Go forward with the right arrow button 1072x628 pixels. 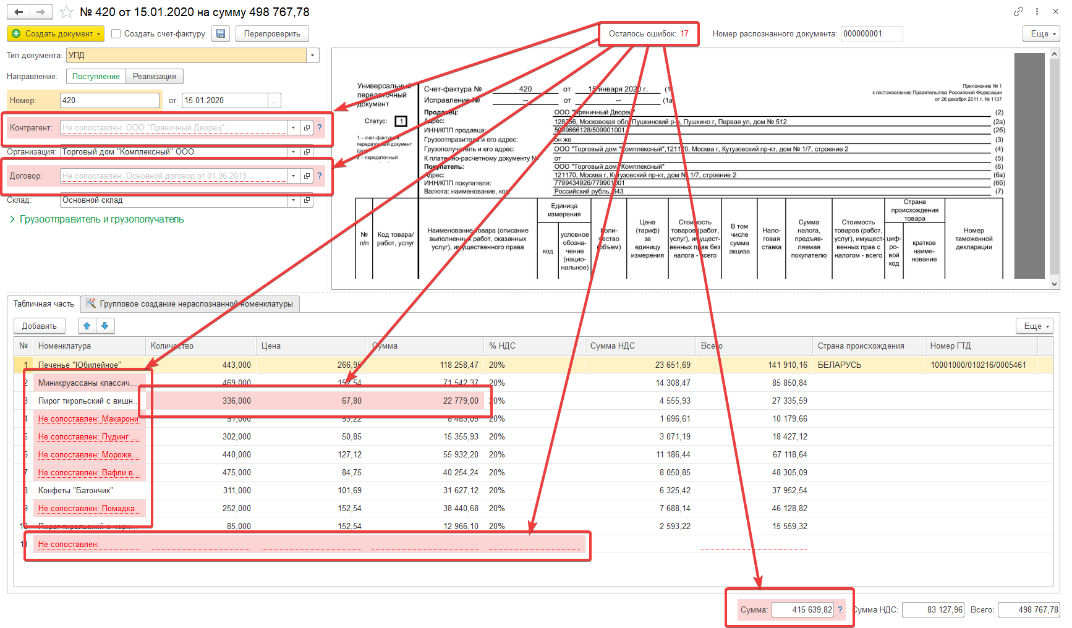tap(41, 12)
